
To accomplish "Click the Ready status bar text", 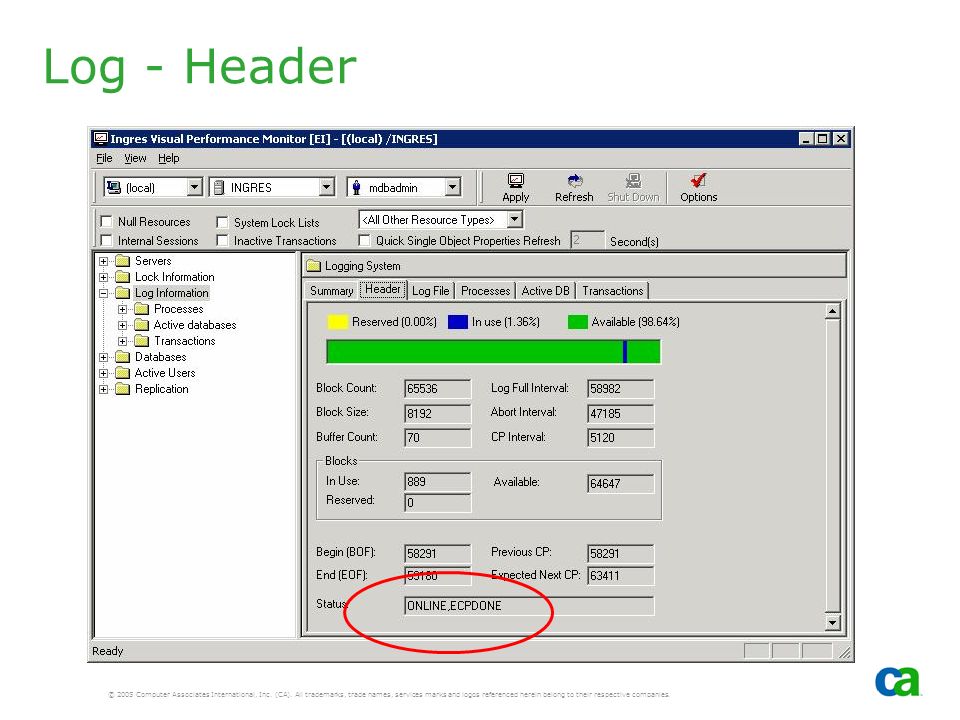I will 108,651.
